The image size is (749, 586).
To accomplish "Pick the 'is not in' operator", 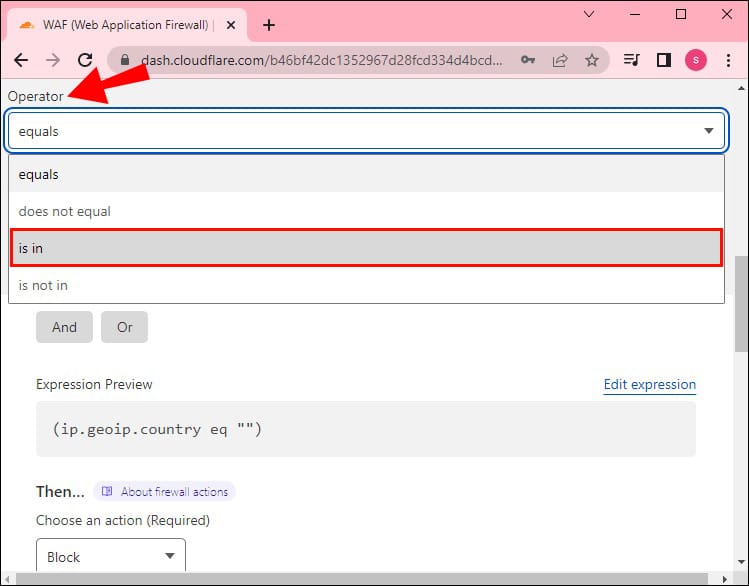I will coord(366,285).
